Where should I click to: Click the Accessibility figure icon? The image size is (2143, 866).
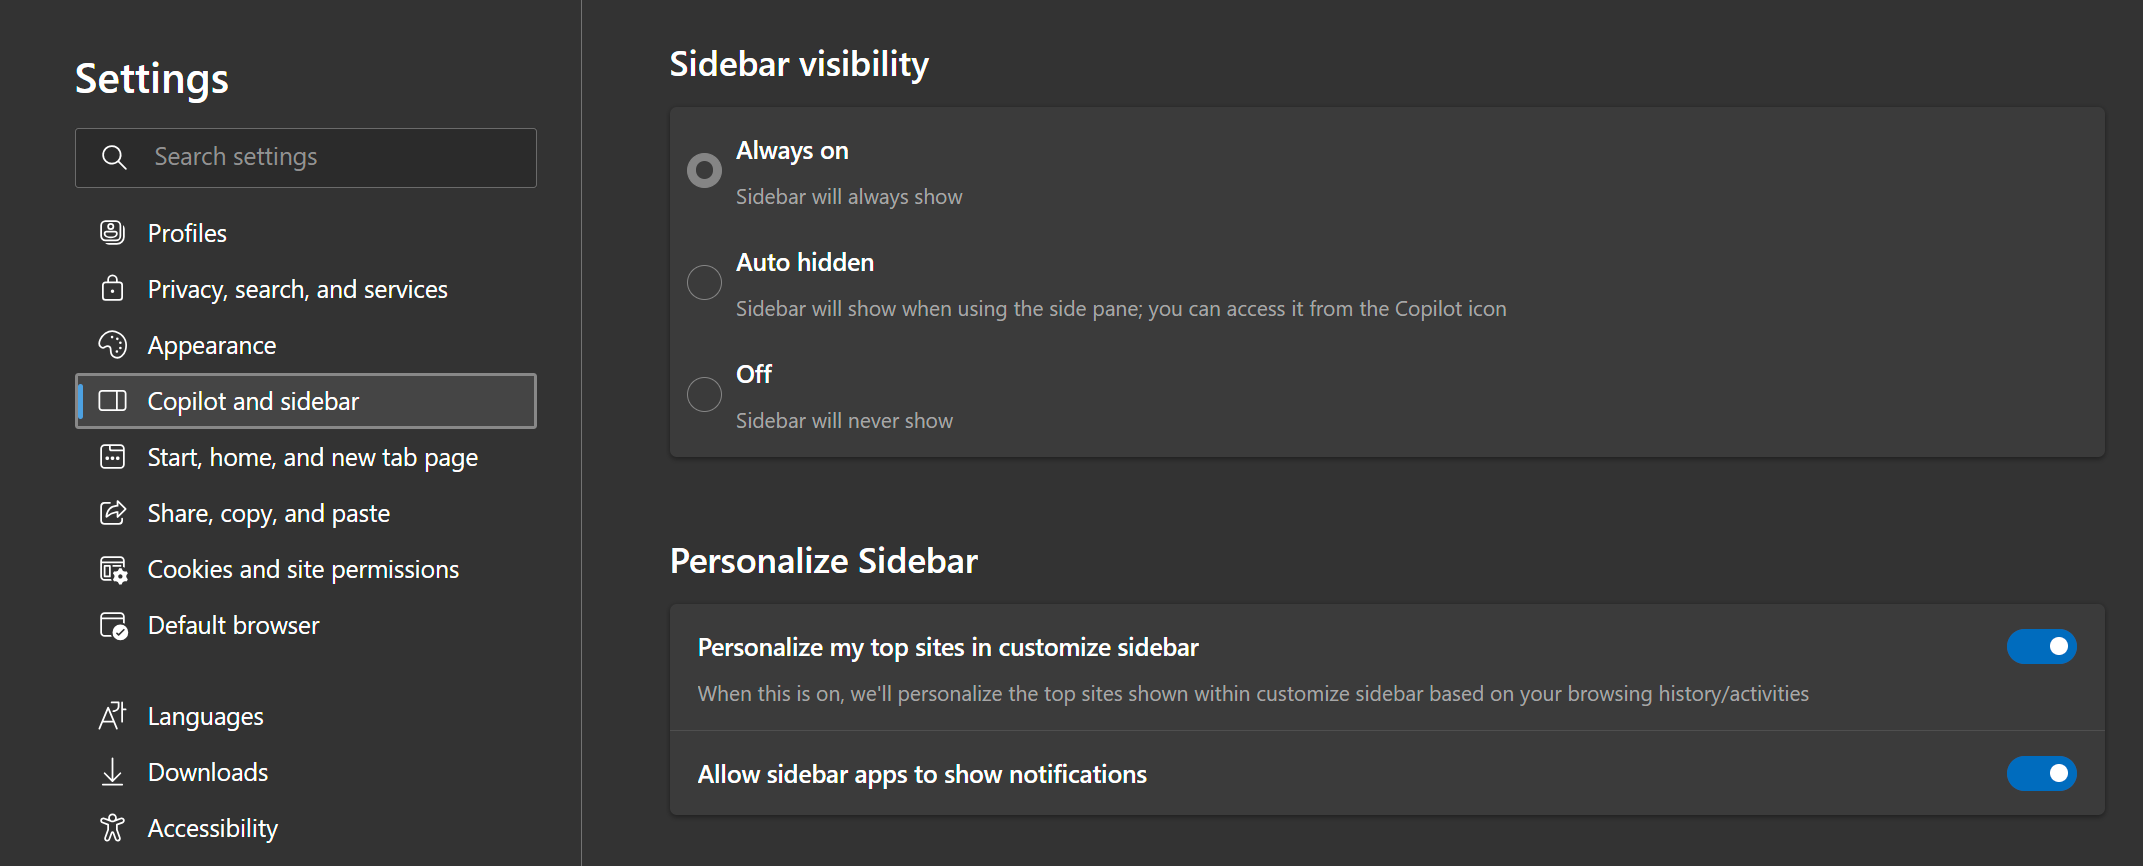click(113, 828)
